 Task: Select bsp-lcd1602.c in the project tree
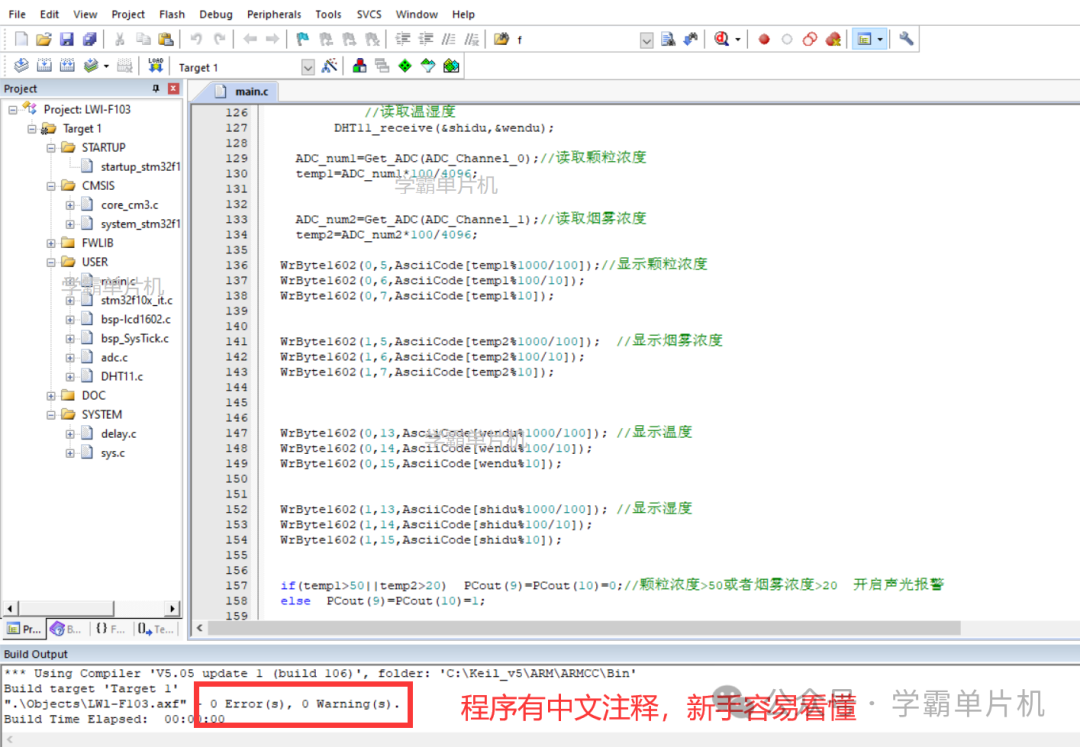136,319
